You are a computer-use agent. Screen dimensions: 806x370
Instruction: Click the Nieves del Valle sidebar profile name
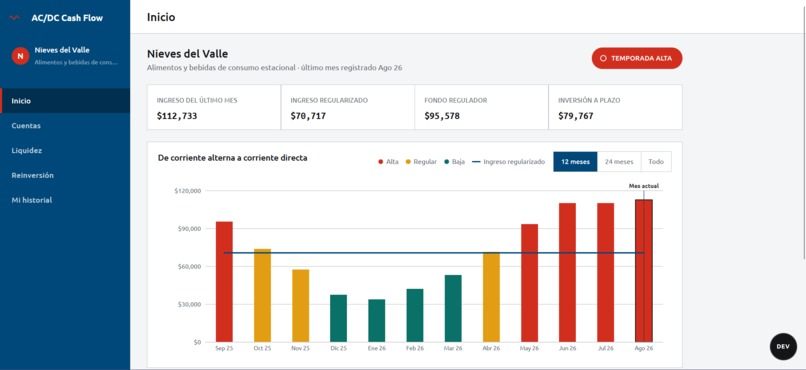point(62,50)
